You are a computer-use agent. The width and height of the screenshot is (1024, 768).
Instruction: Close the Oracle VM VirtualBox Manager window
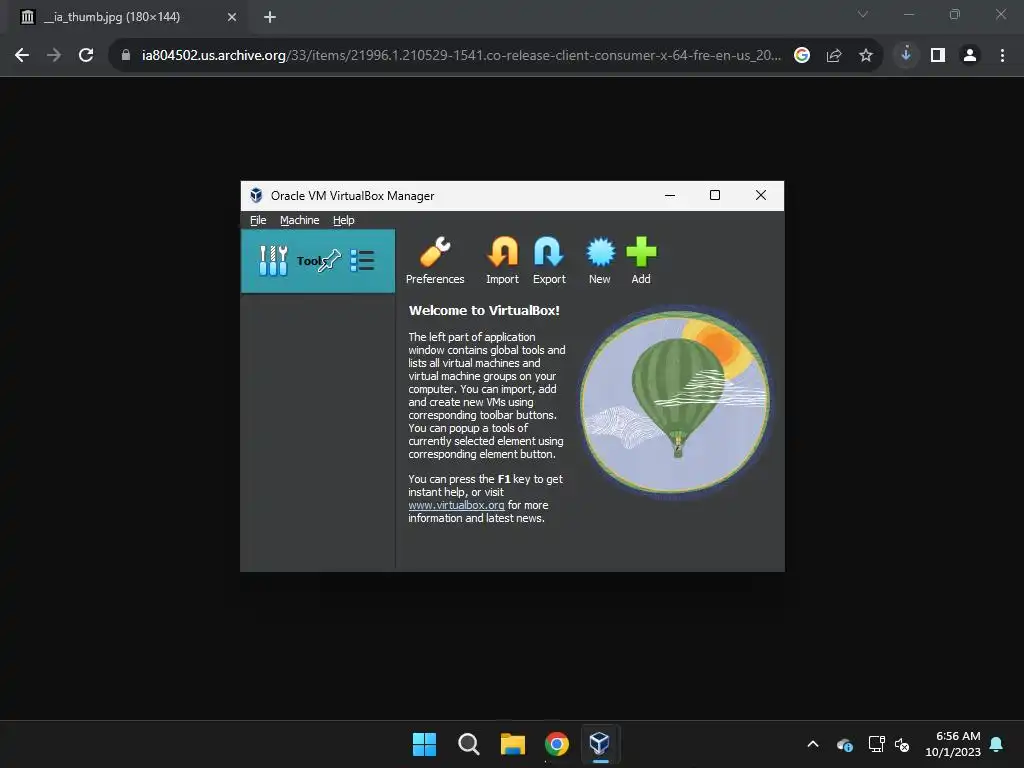point(761,195)
